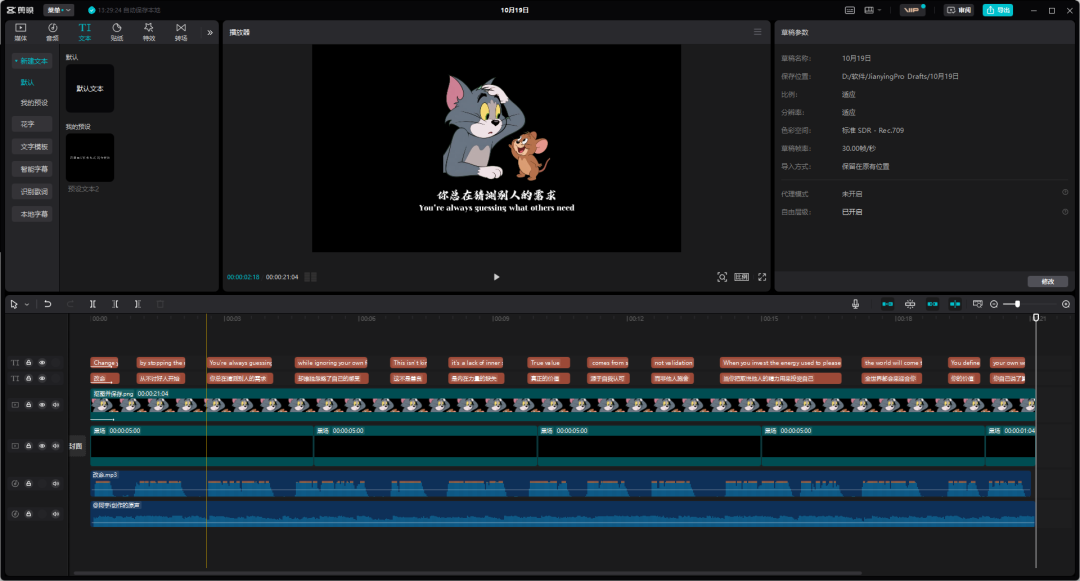Image resolution: width=1080 pixels, height=581 pixels.
Task: Open the Stickers (贴纸) panel
Action: 116,32
